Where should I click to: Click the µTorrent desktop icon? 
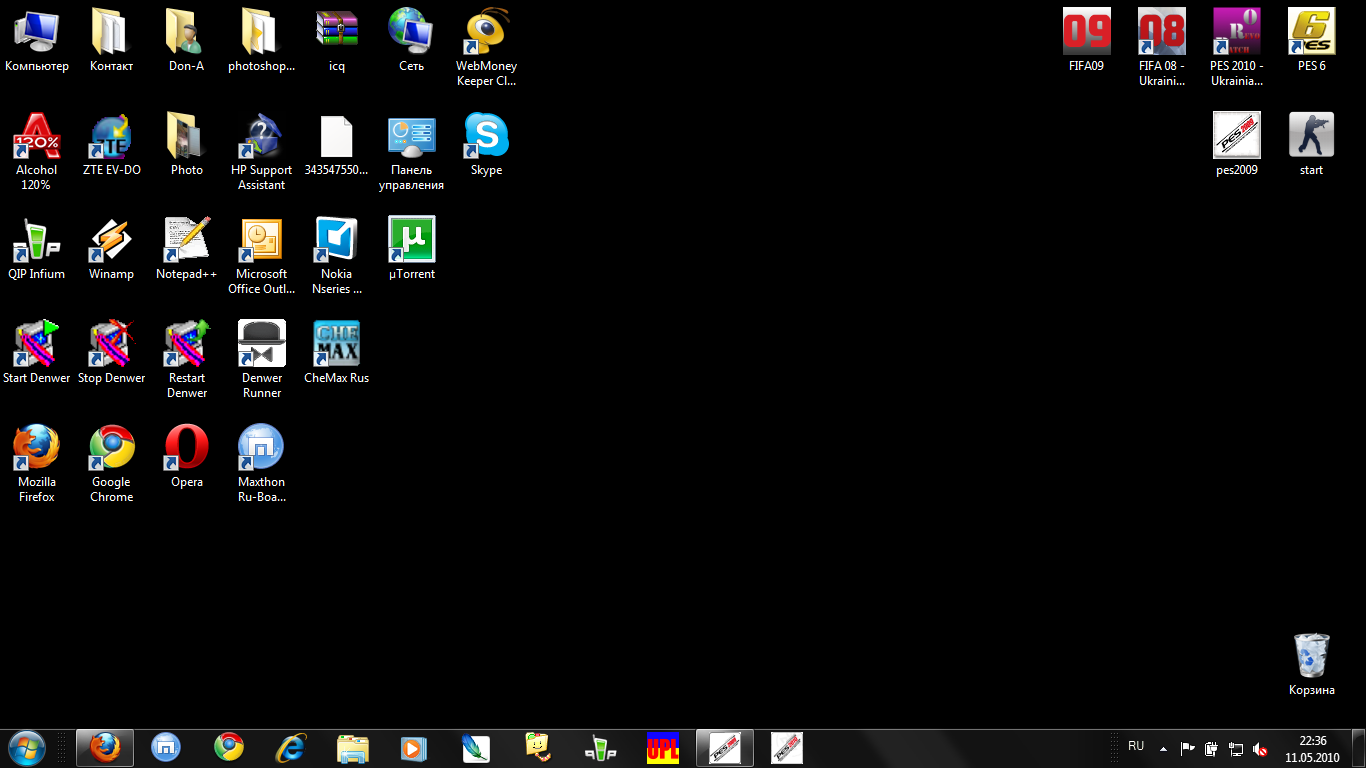coord(411,241)
